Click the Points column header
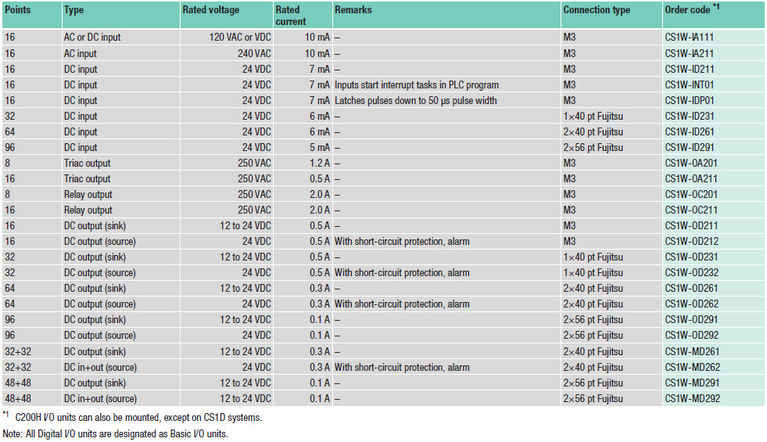Viewport: 767px width, 442px height. coord(19,9)
